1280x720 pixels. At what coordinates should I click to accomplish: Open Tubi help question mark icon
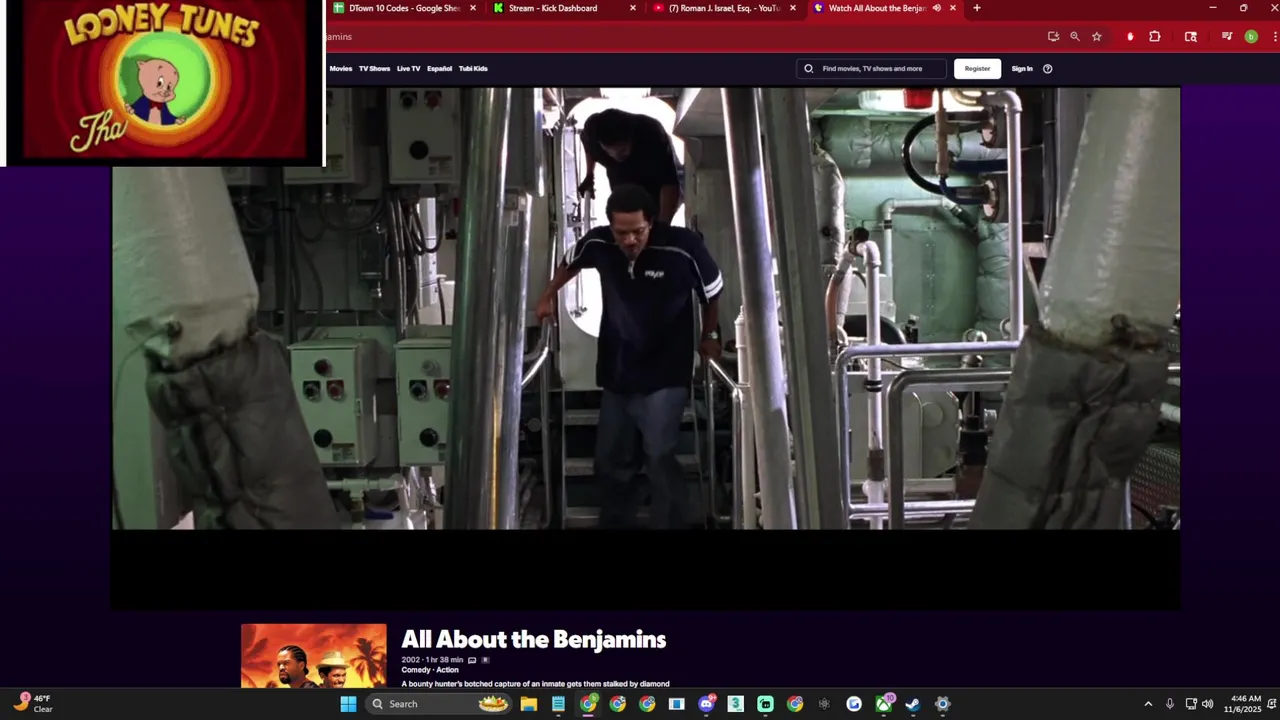pos(1047,69)
